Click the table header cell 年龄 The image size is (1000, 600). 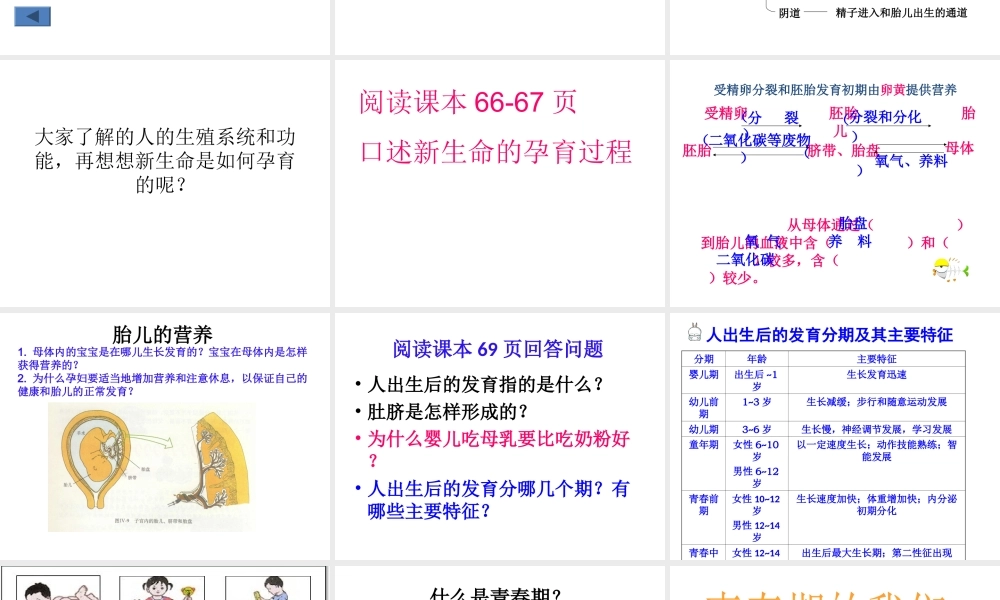click(756, 358)
